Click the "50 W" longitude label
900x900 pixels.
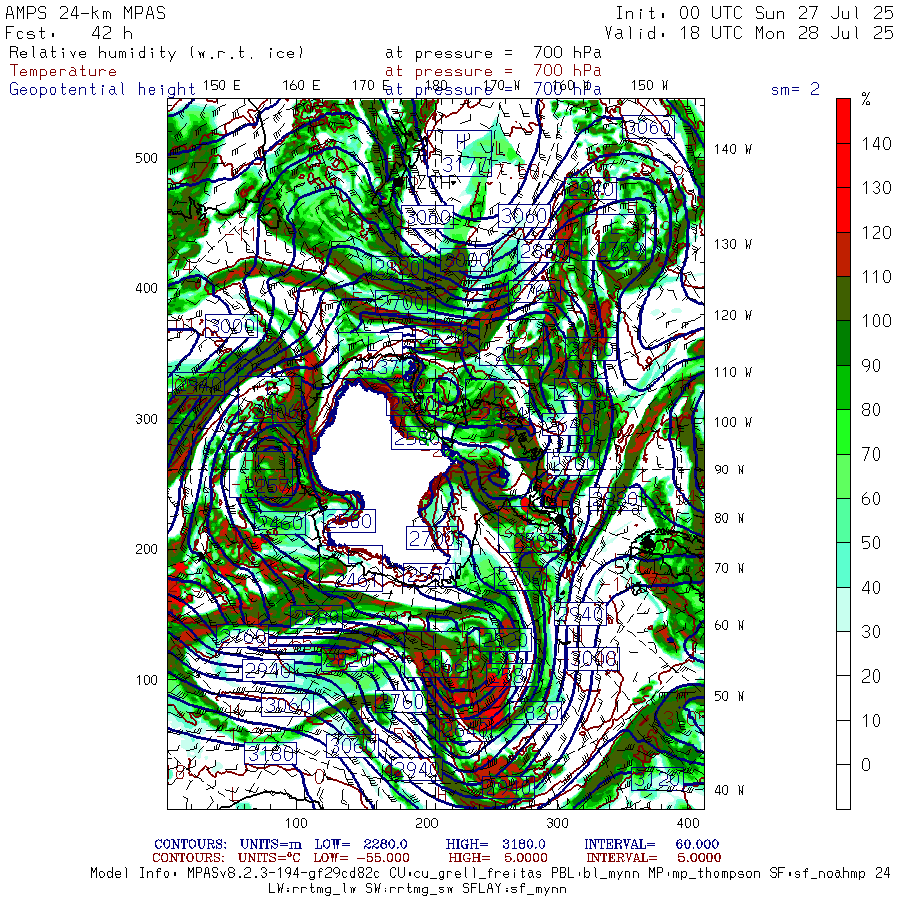point(729,696)
